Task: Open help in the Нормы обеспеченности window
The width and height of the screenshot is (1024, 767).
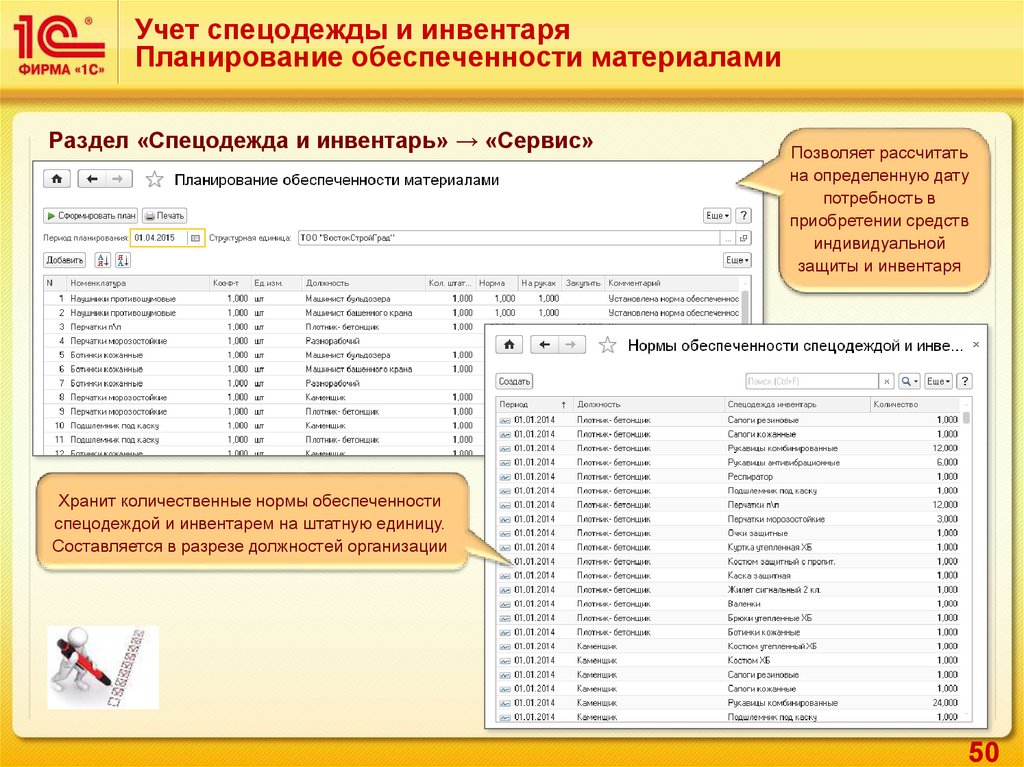Action: [964, 382]
